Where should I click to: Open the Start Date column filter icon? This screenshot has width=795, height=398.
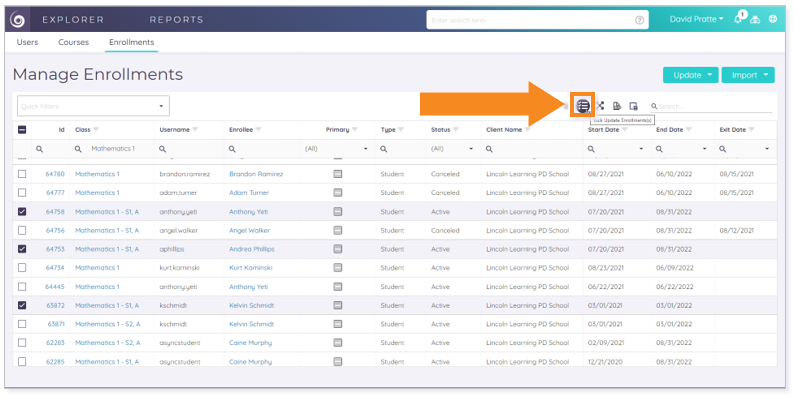[x=625, y=130]
